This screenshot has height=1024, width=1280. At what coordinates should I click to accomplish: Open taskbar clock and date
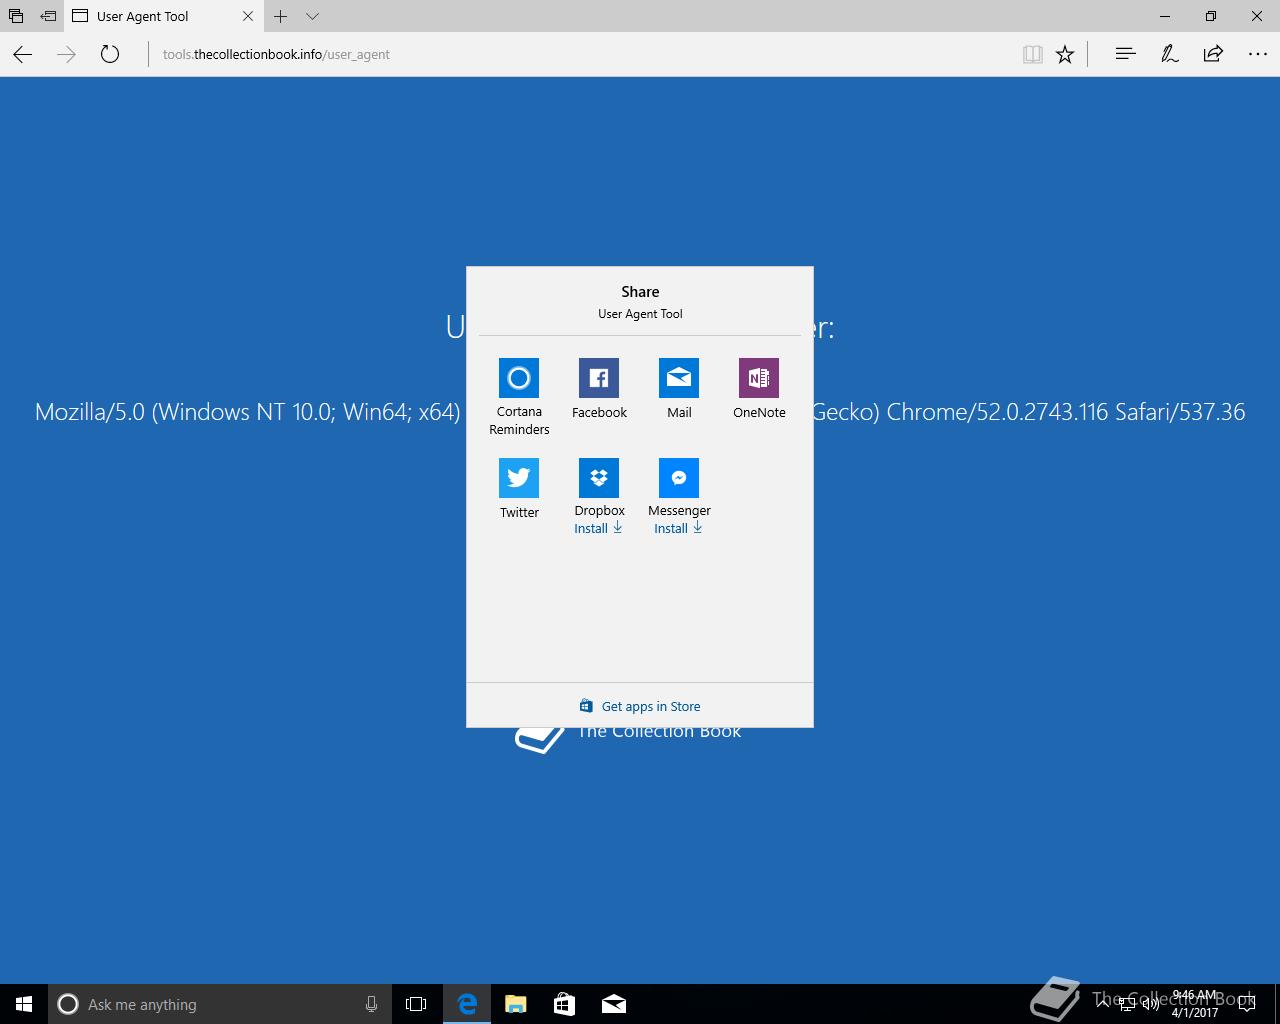[1194, 1004]
